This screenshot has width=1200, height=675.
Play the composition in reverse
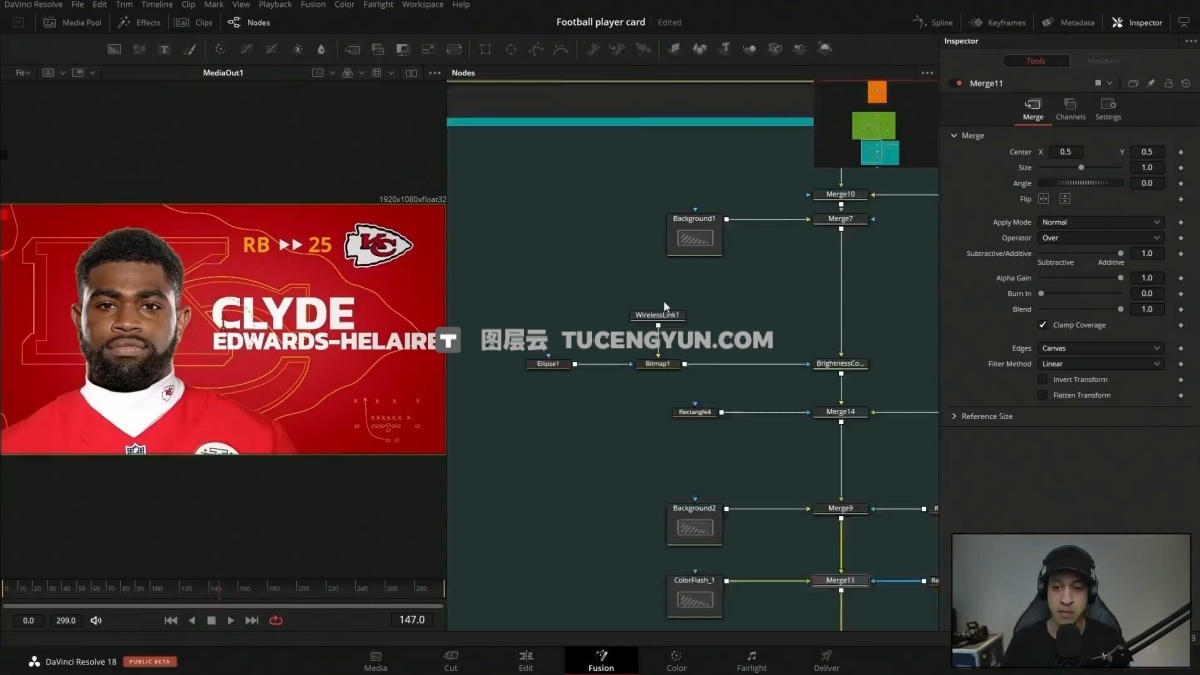click(x=192, y=620)
